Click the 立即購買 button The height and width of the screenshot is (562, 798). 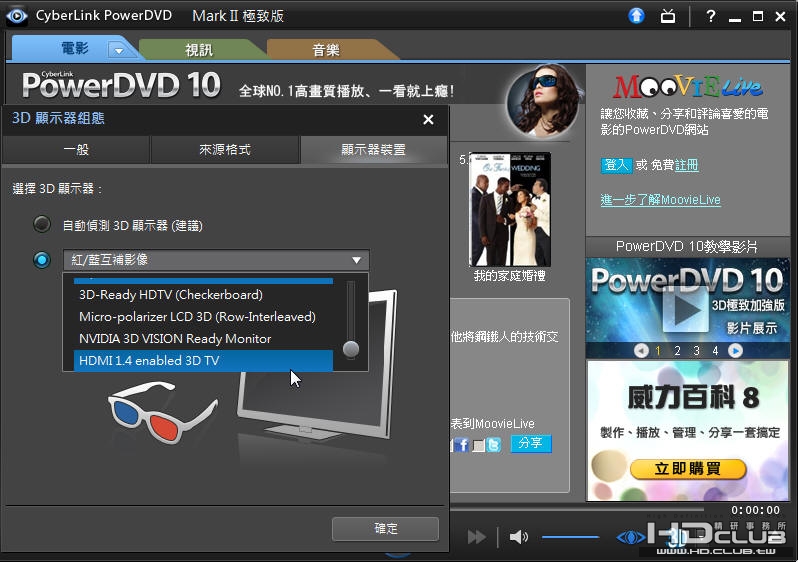[688, 469]
